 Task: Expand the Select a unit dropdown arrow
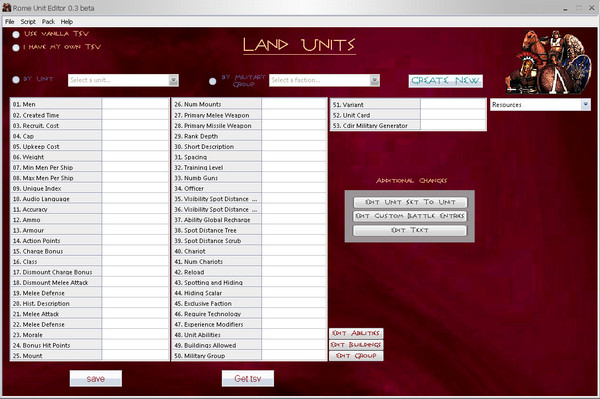174,80
